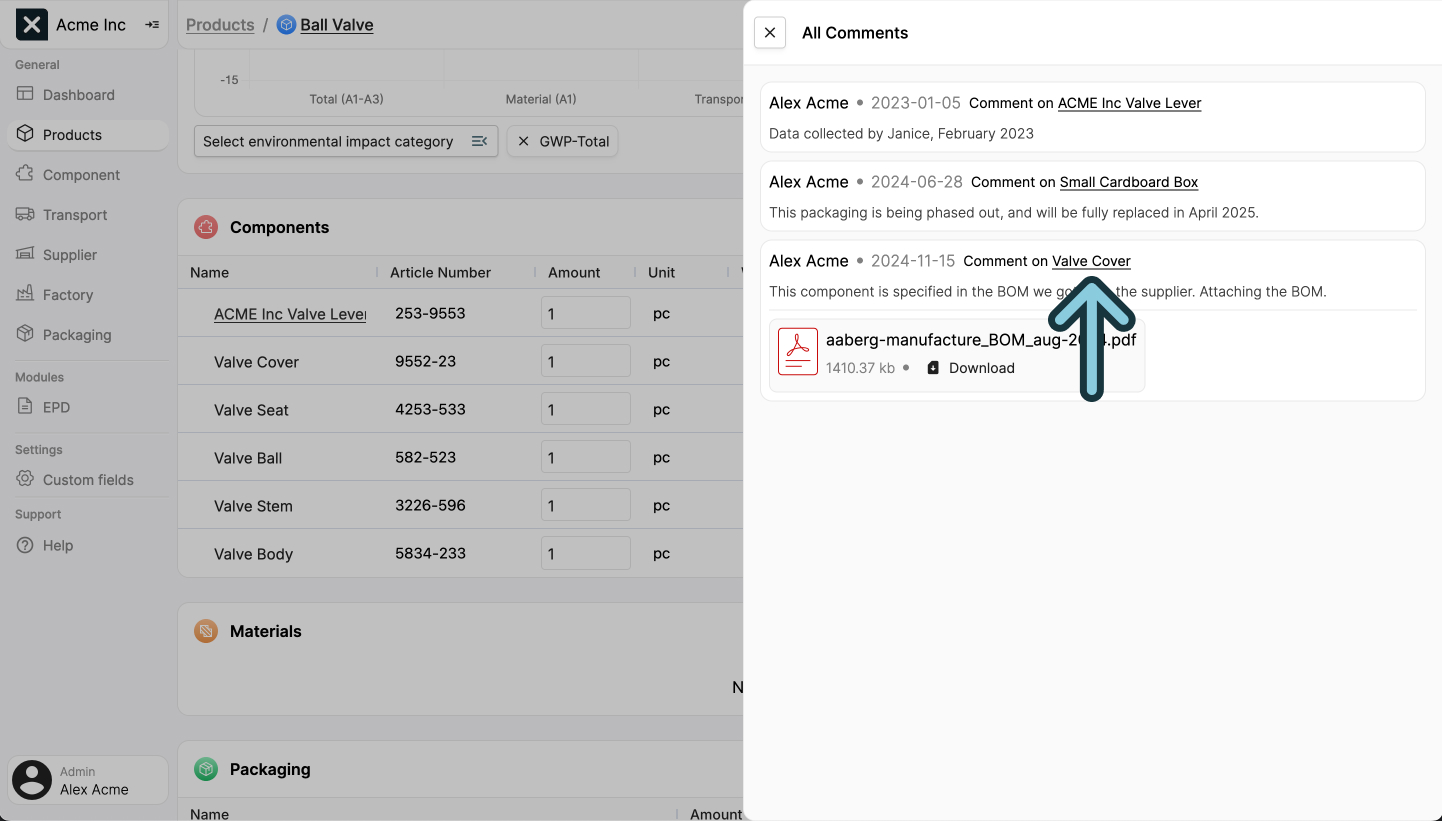Click the Help question mark icon
Screen dimensions: 1442x821
click(x=25, y=546)
